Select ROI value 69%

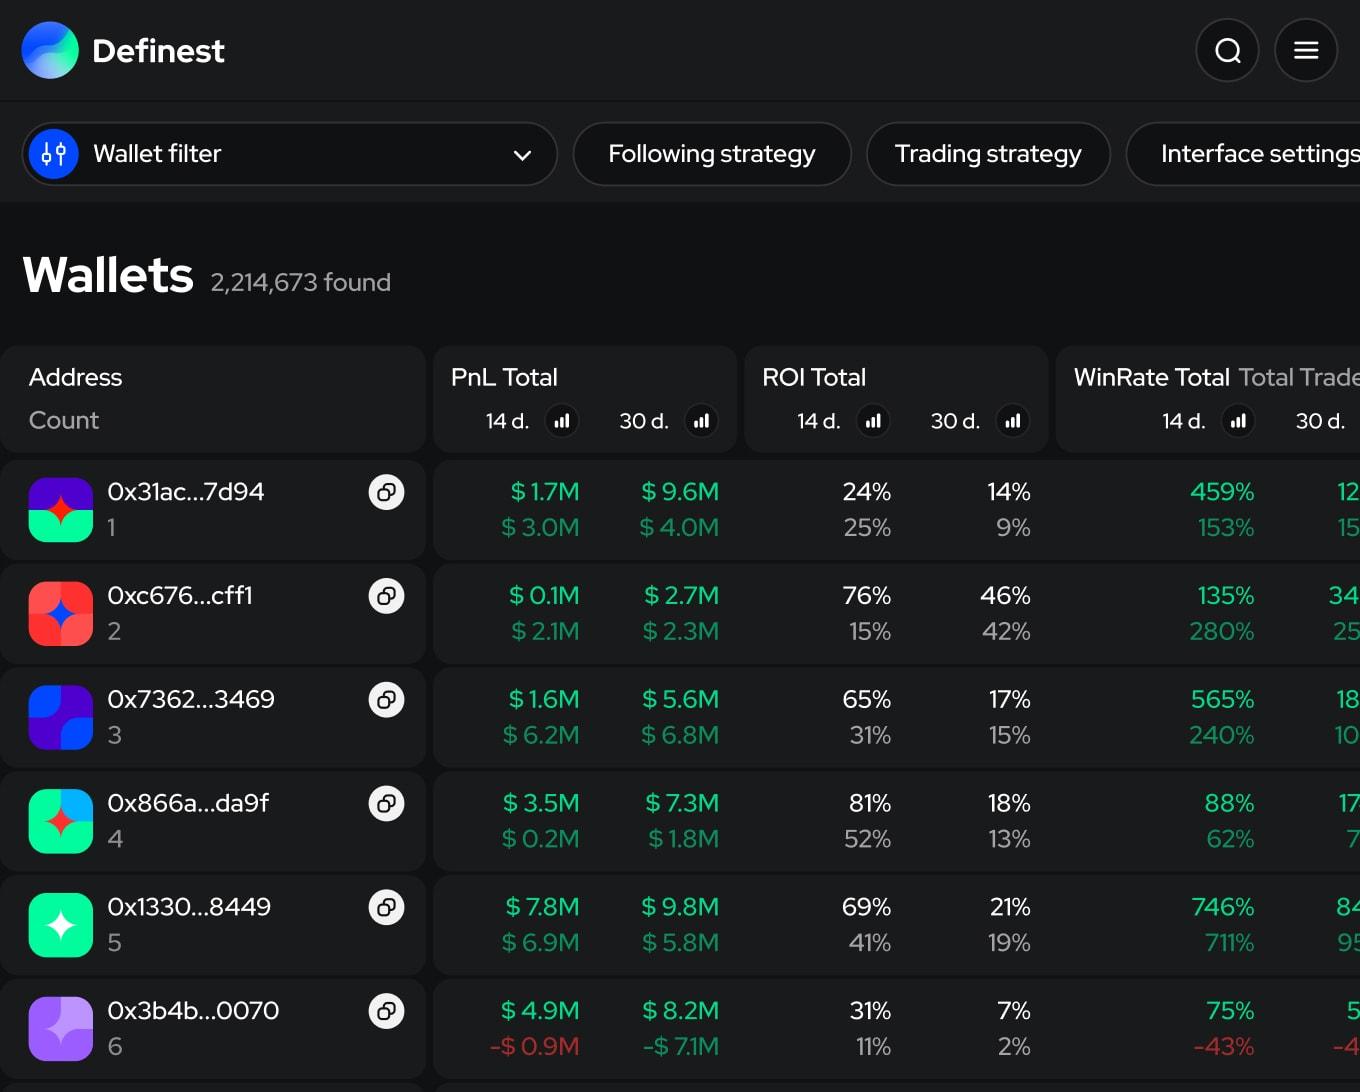tap(867, 907)
